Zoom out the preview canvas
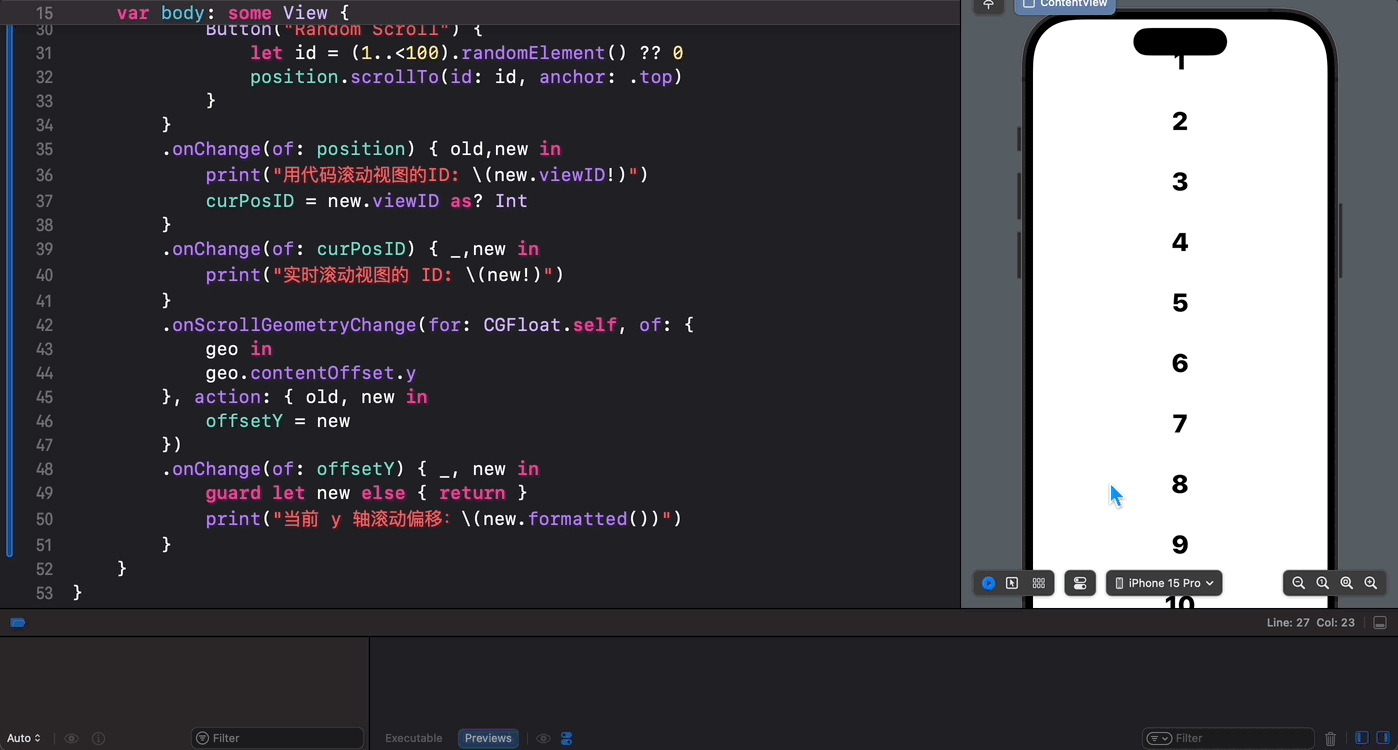 tap(1298, 583)
